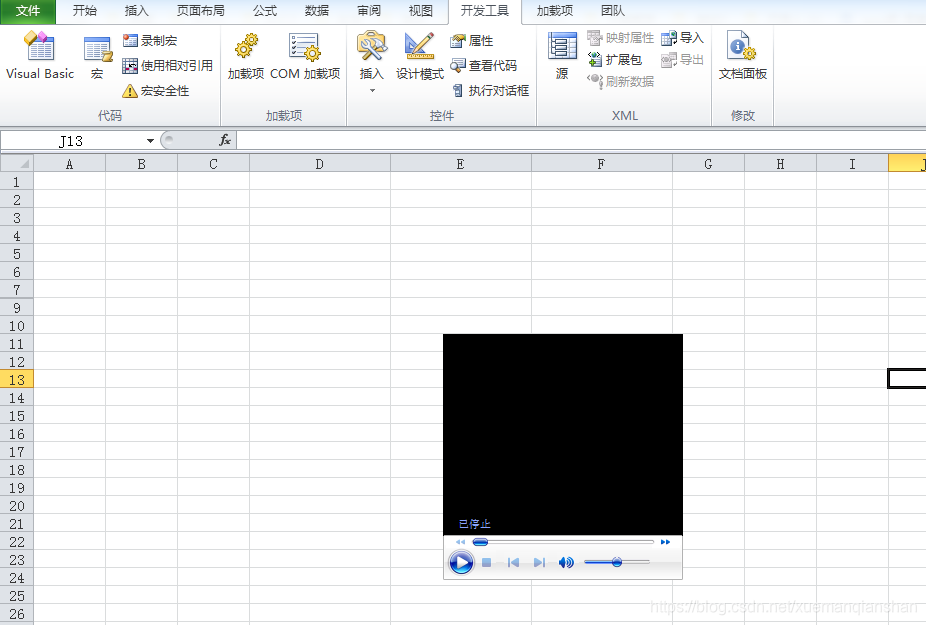Click the media seek progress bar
Screen dimensions: 926x625
click(x=563, y=542)
